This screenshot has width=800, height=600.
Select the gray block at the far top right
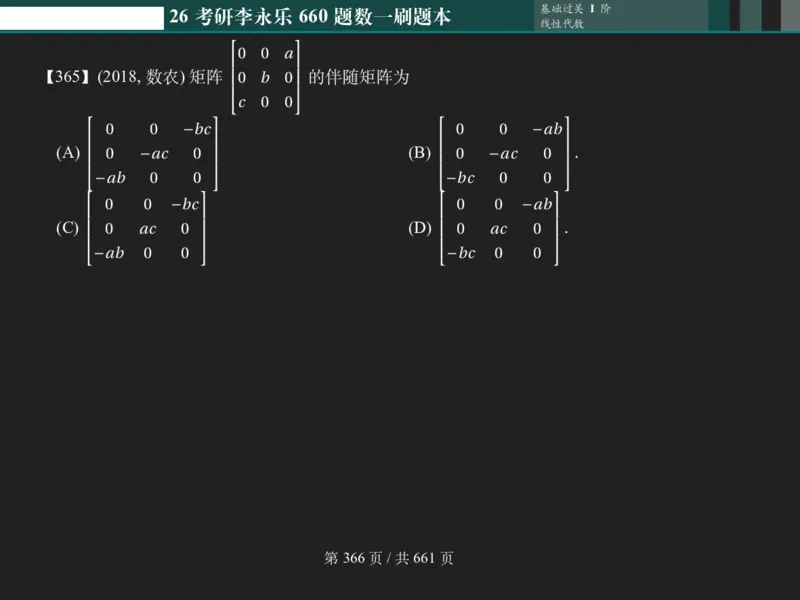(x=792, y=14)
